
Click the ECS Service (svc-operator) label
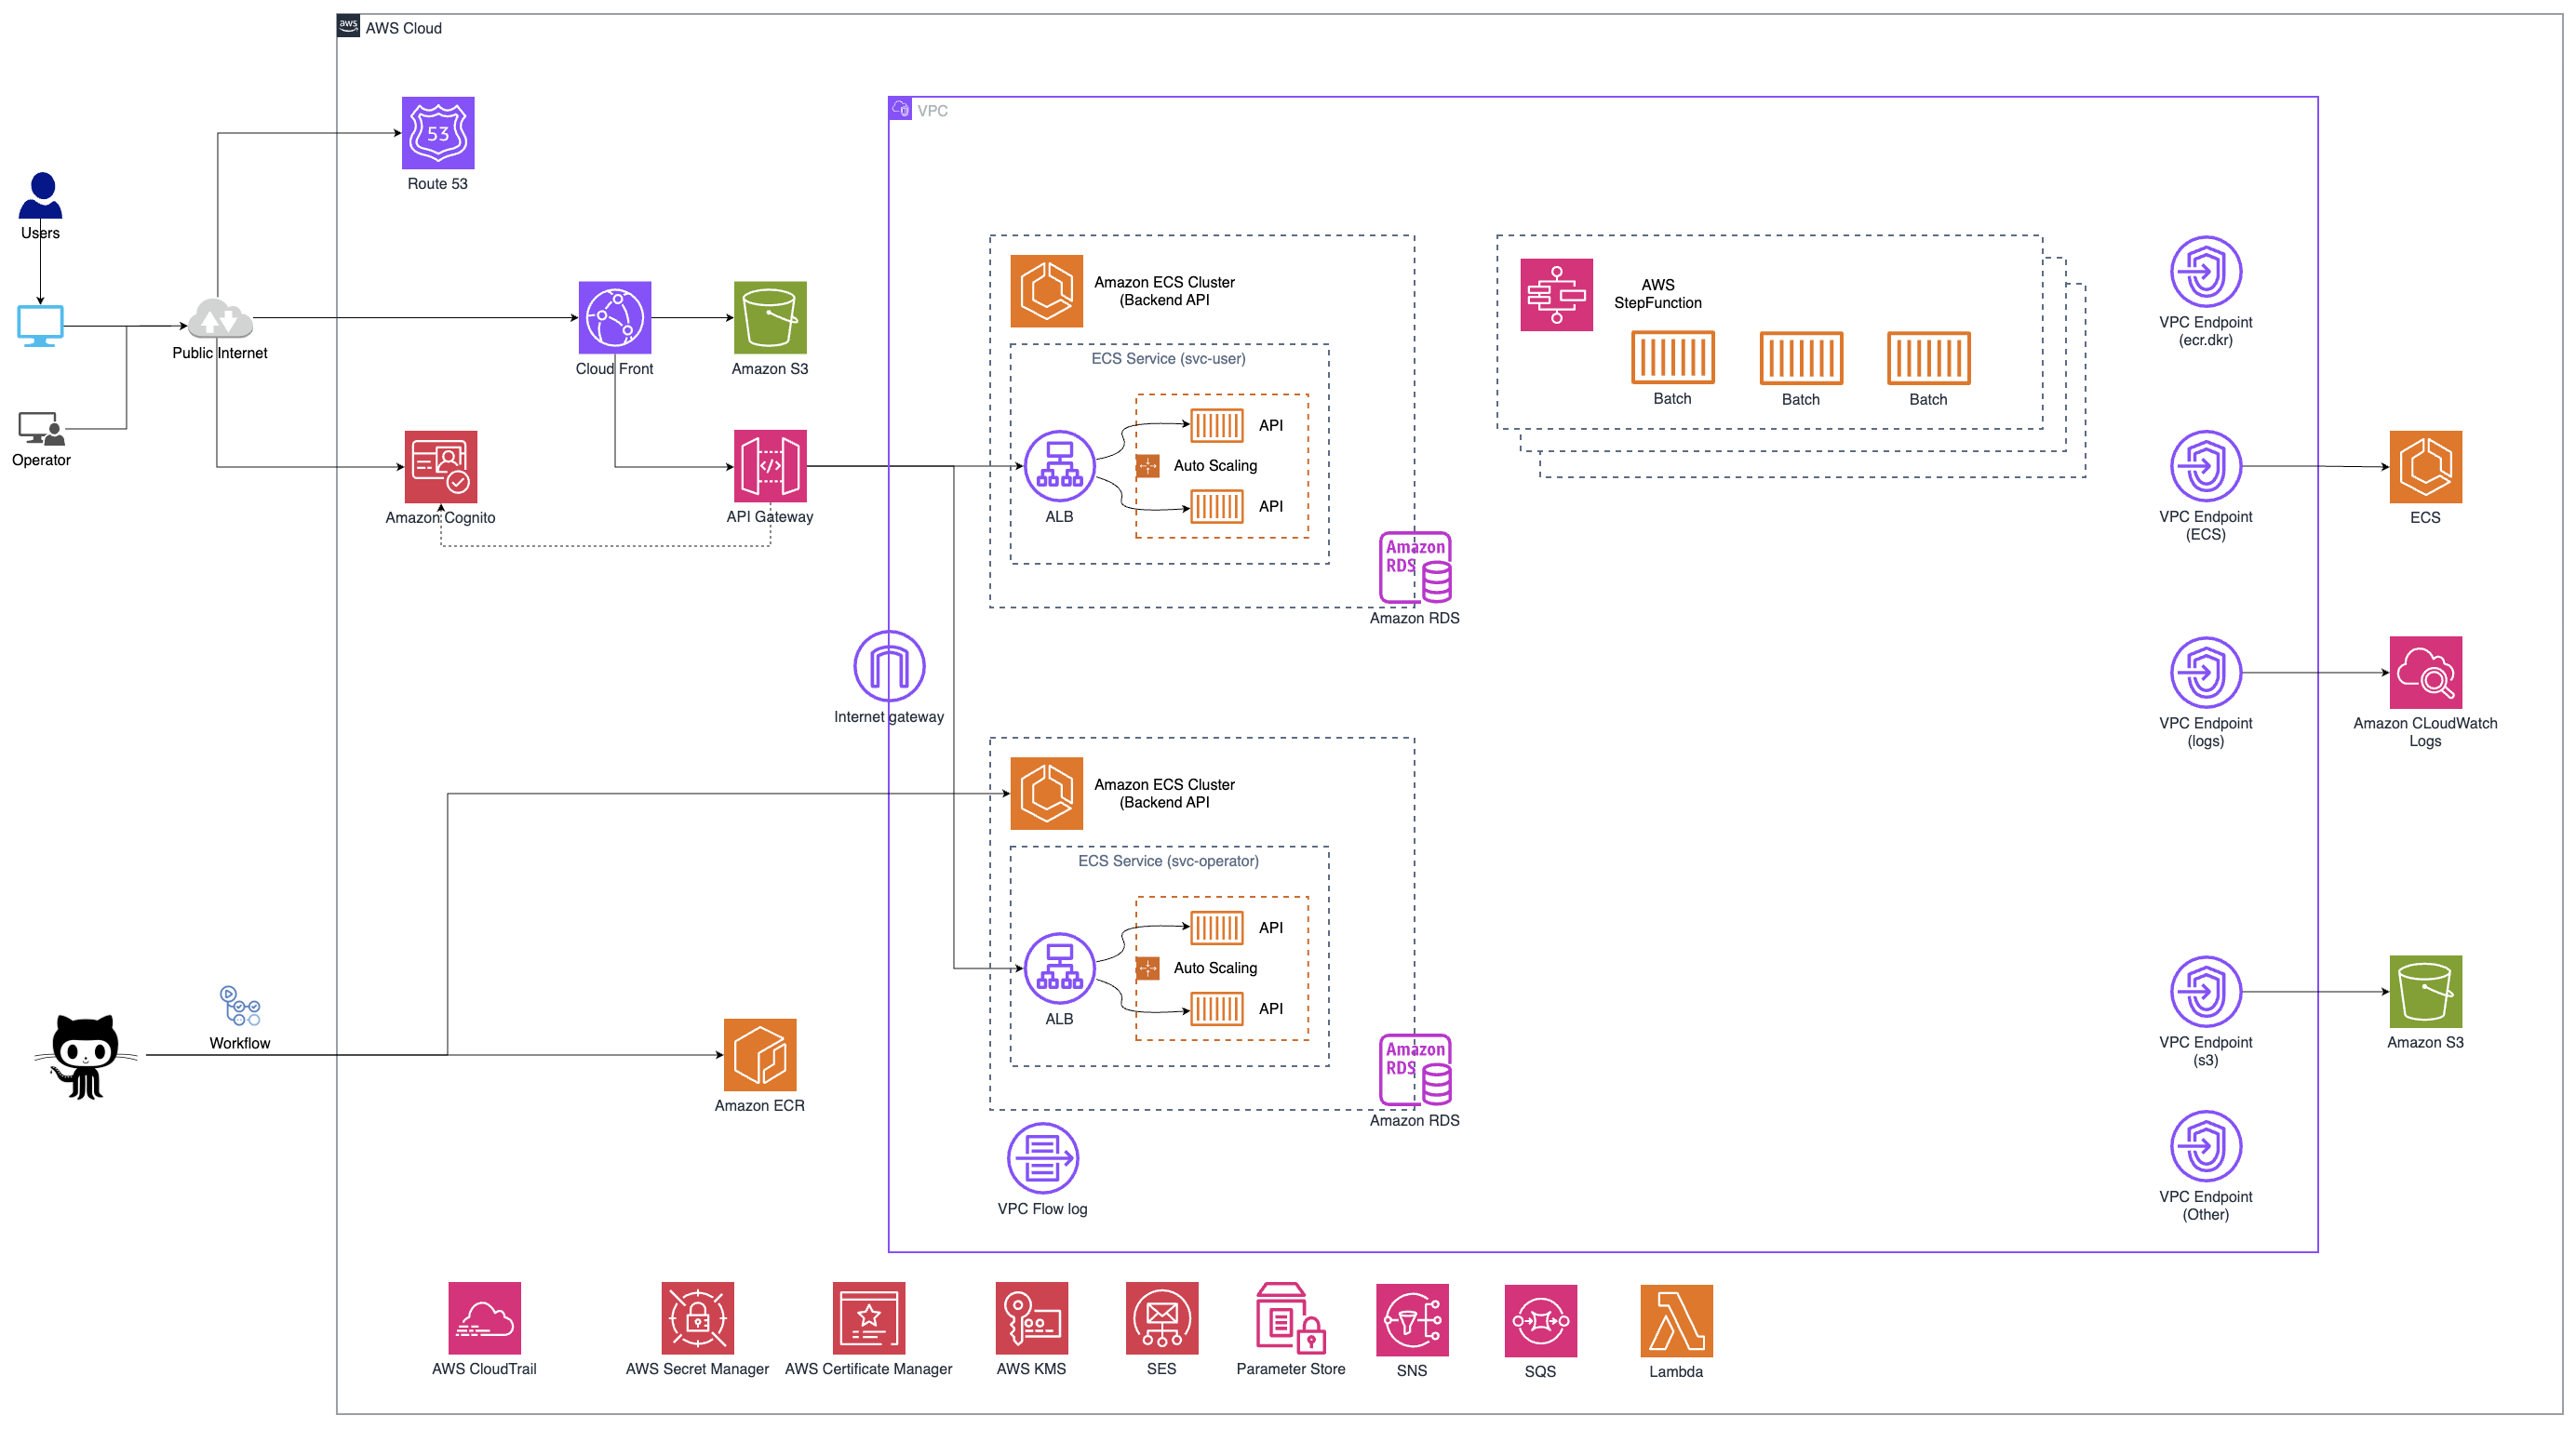pos(1167,860)
